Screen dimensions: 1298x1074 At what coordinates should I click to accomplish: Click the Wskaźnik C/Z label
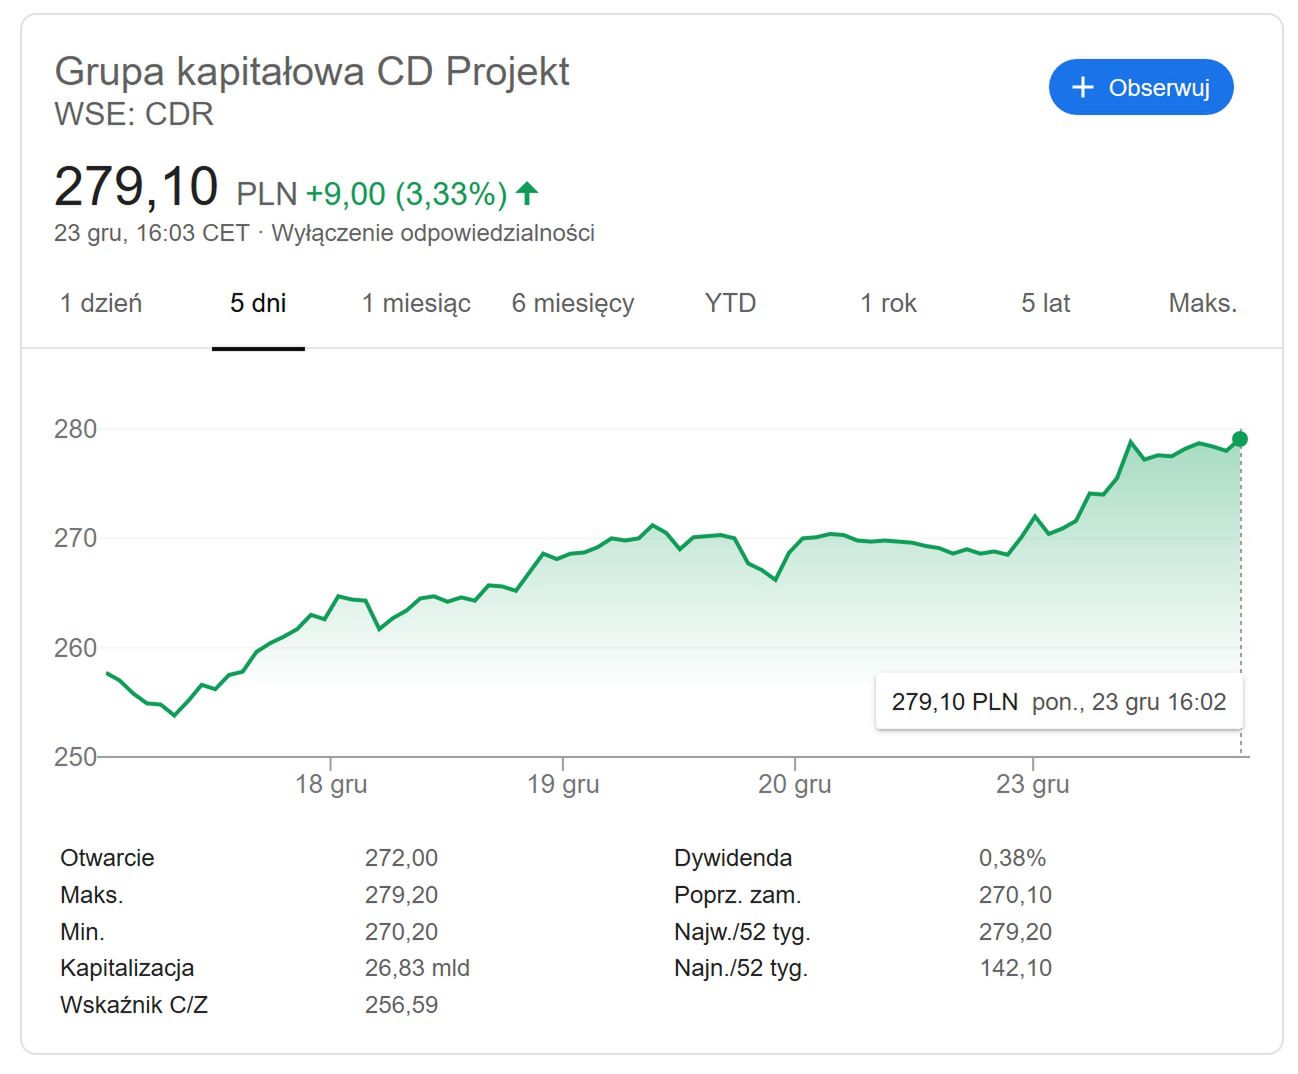(134, 1005)
